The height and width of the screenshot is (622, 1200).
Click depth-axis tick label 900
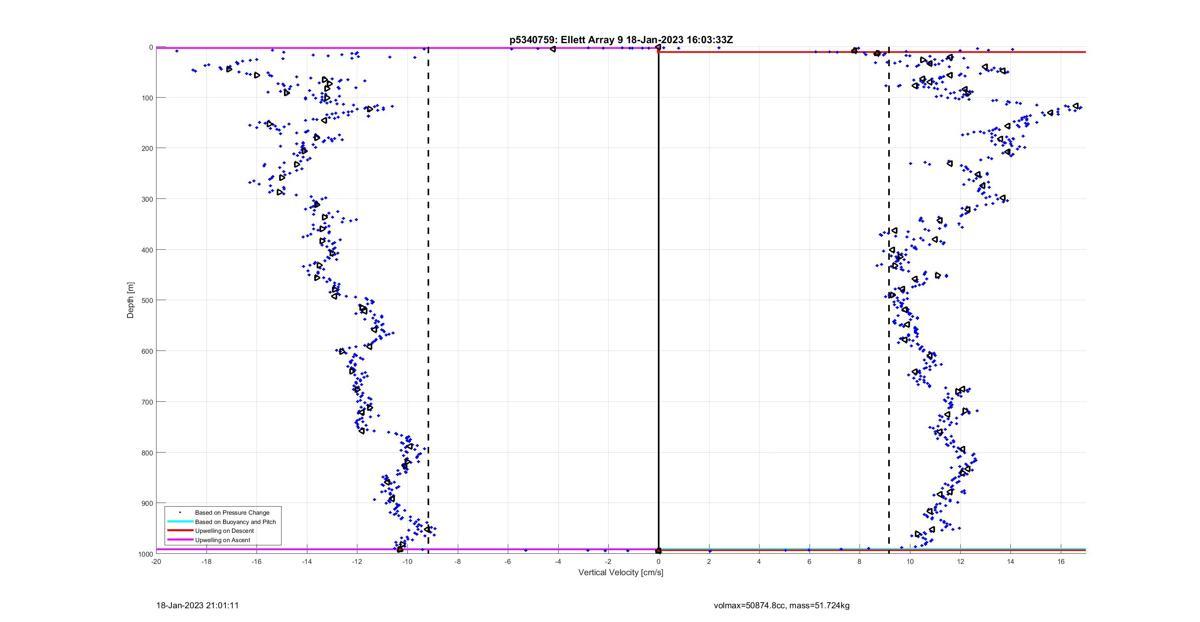[146, 503]
